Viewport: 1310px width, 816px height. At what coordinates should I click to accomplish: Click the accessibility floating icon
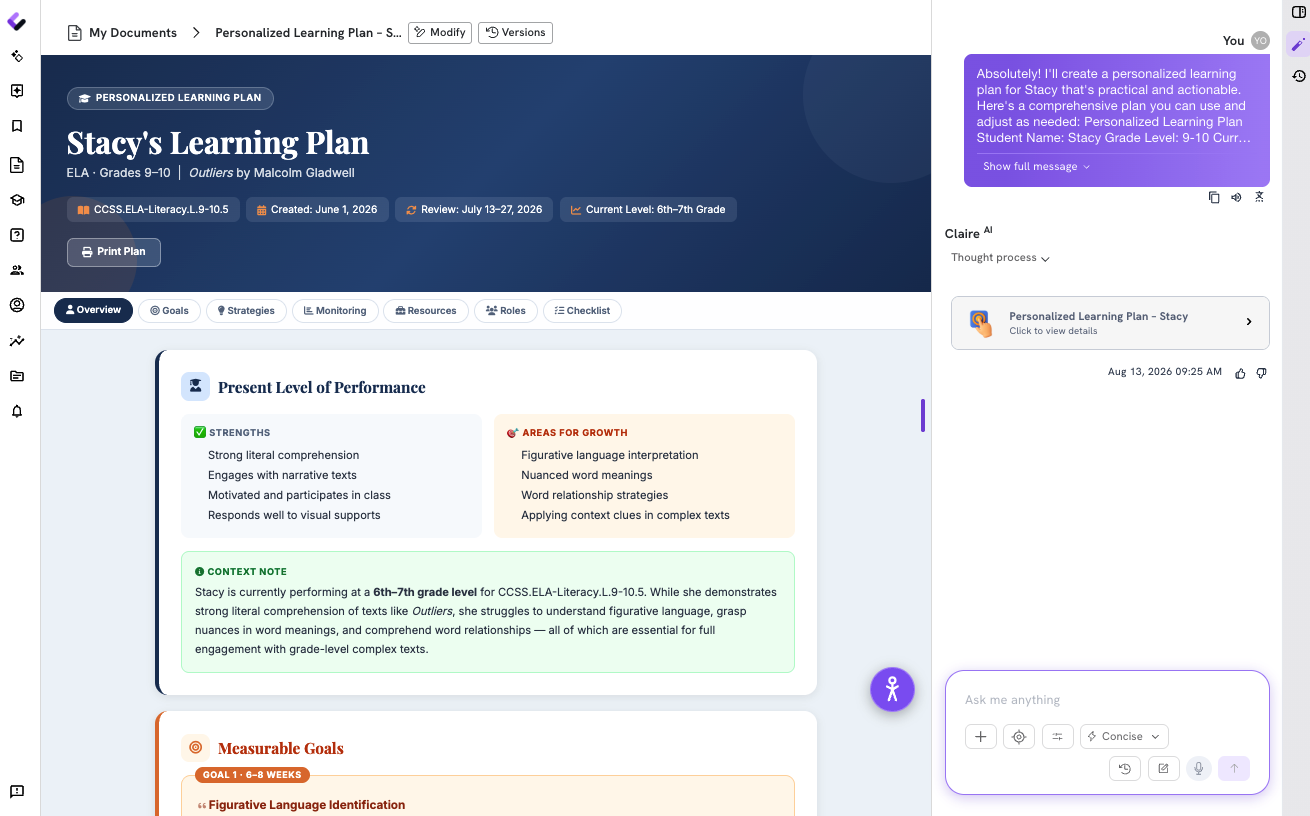point(892,690)
